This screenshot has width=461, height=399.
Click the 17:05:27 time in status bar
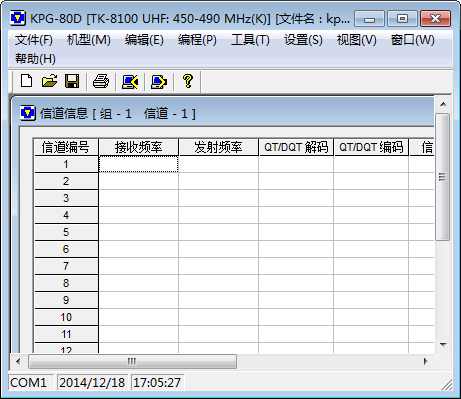tap(157, 383)
